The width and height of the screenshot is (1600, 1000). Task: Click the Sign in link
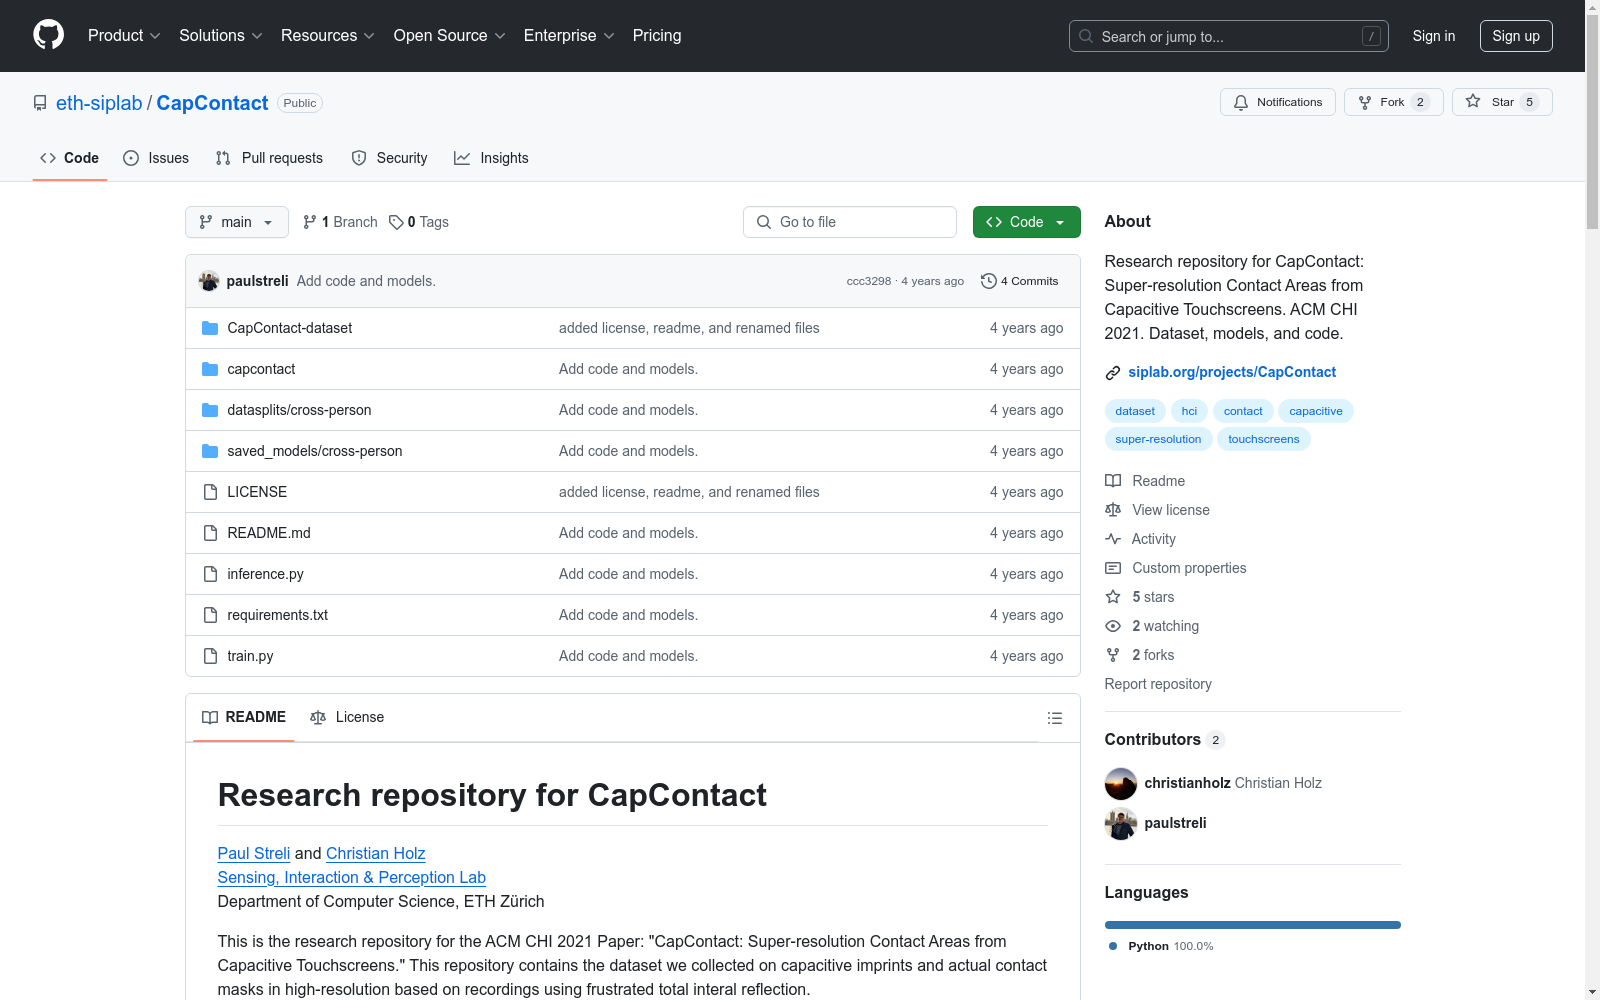(1434, 36)
